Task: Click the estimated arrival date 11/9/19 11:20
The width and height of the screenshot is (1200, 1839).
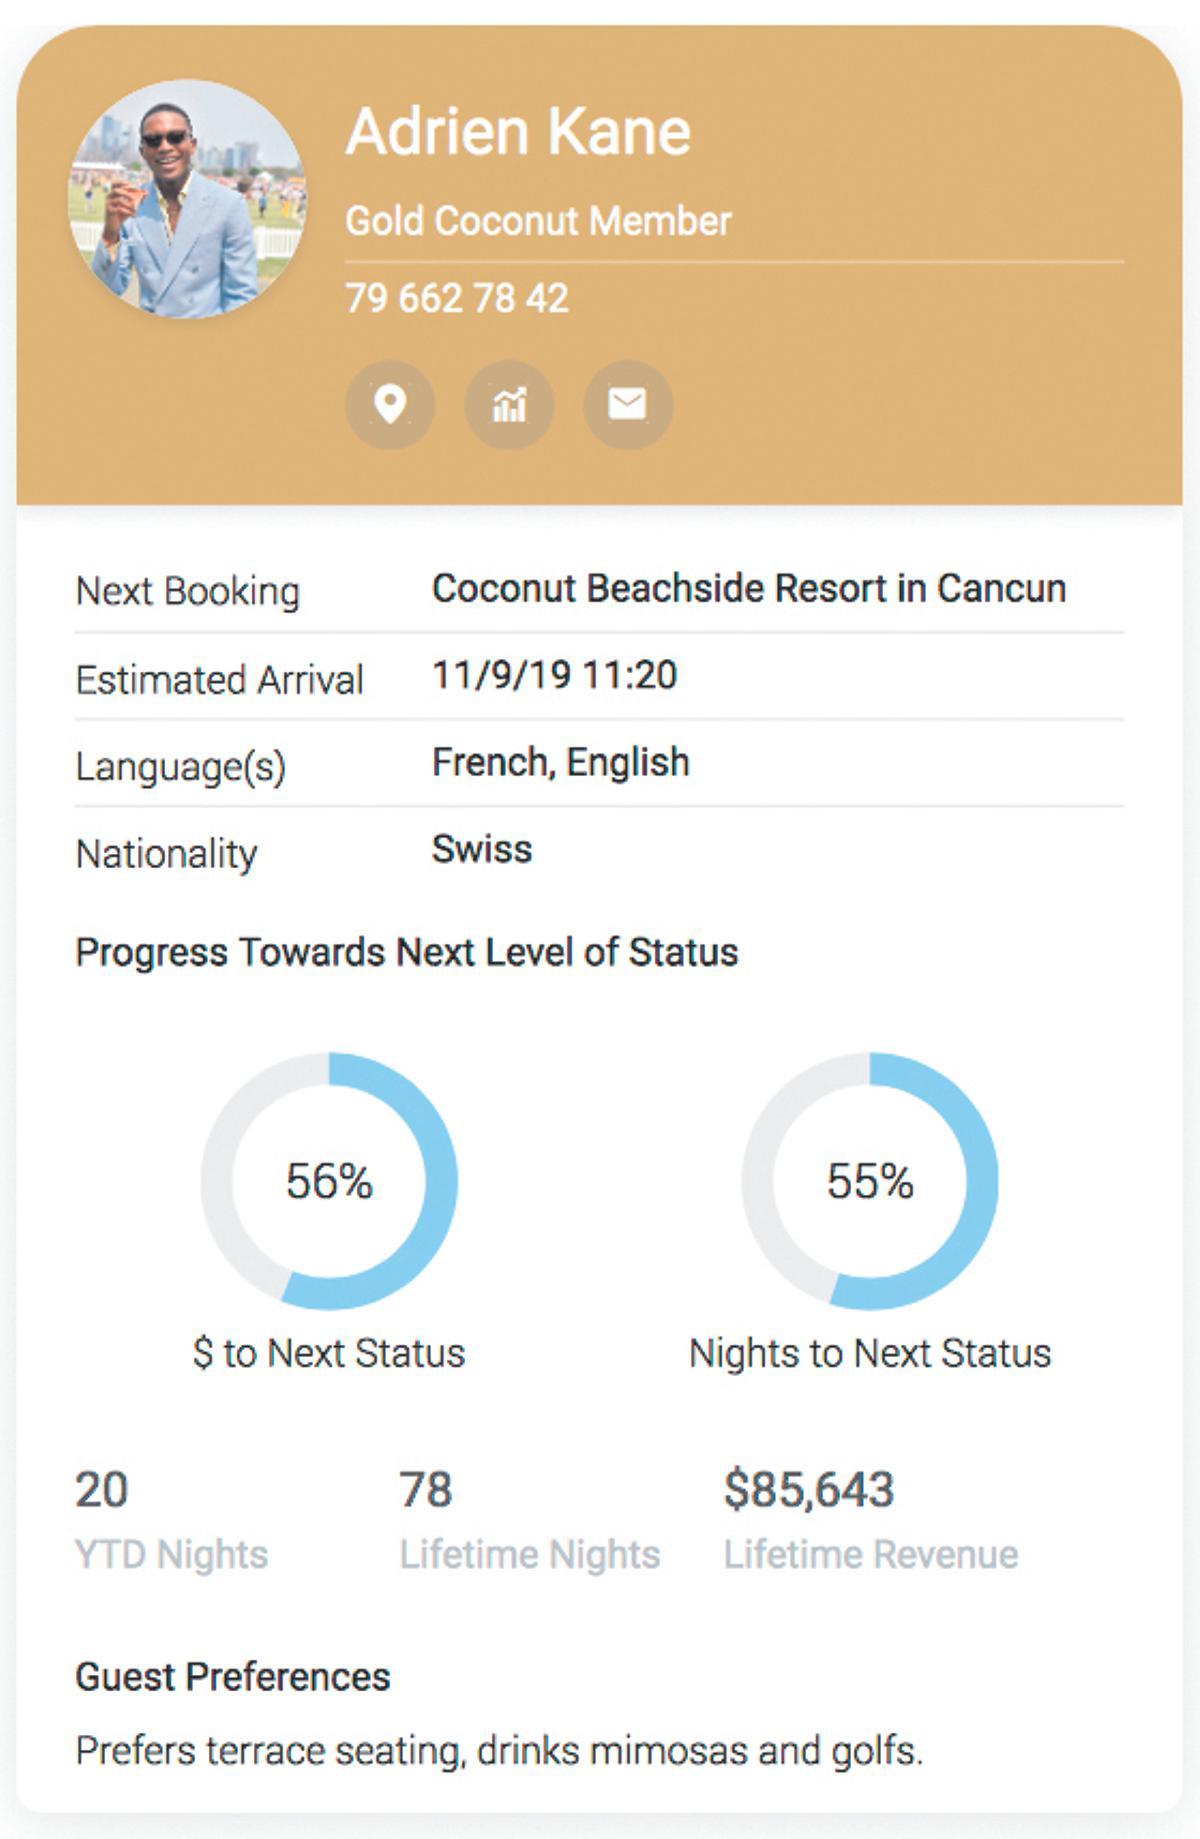Action: (554, 675)
